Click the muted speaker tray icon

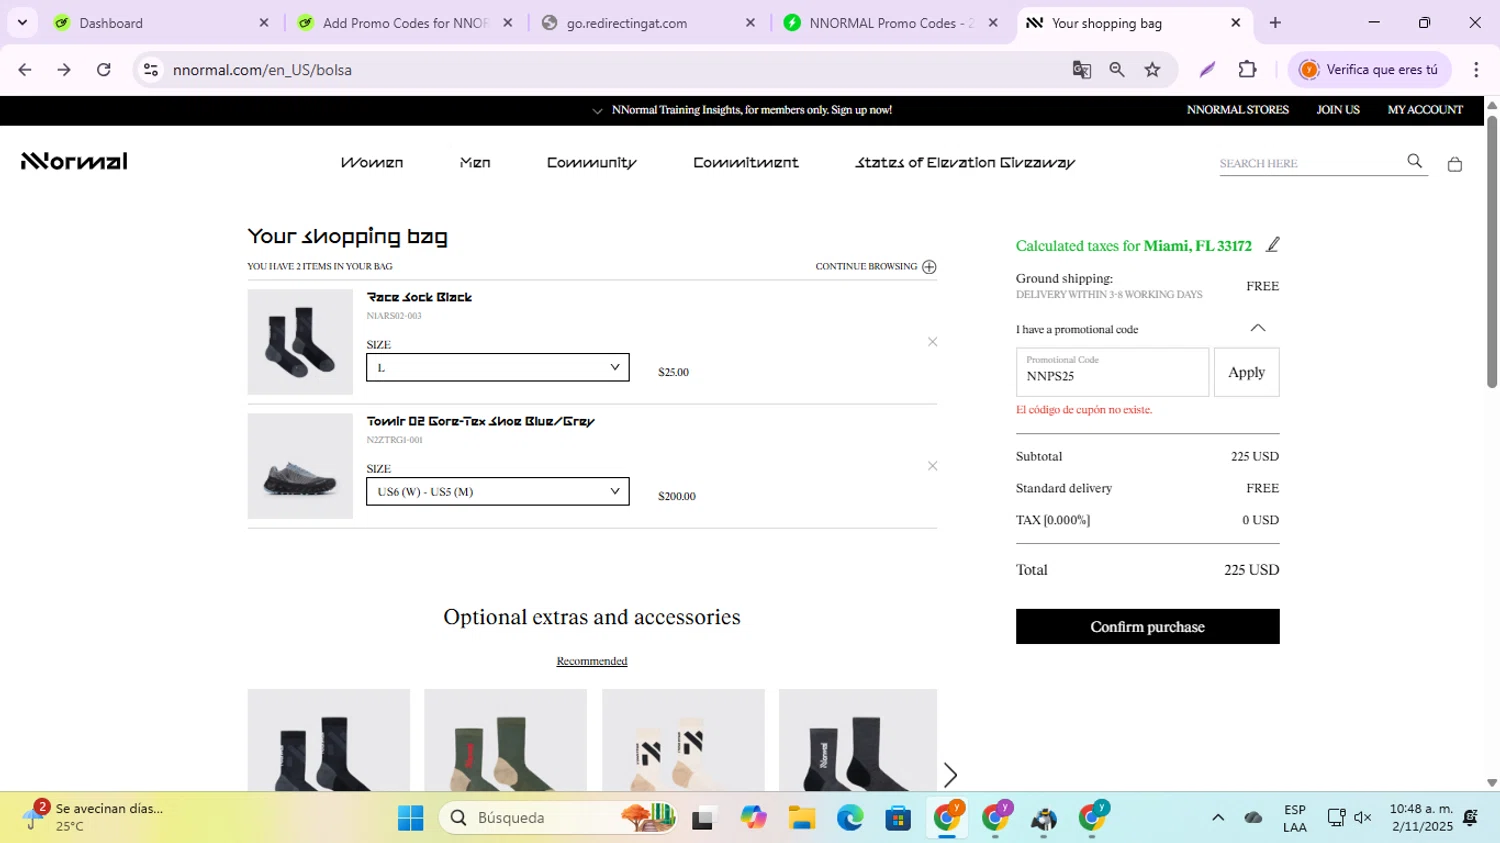(1363, 818)
